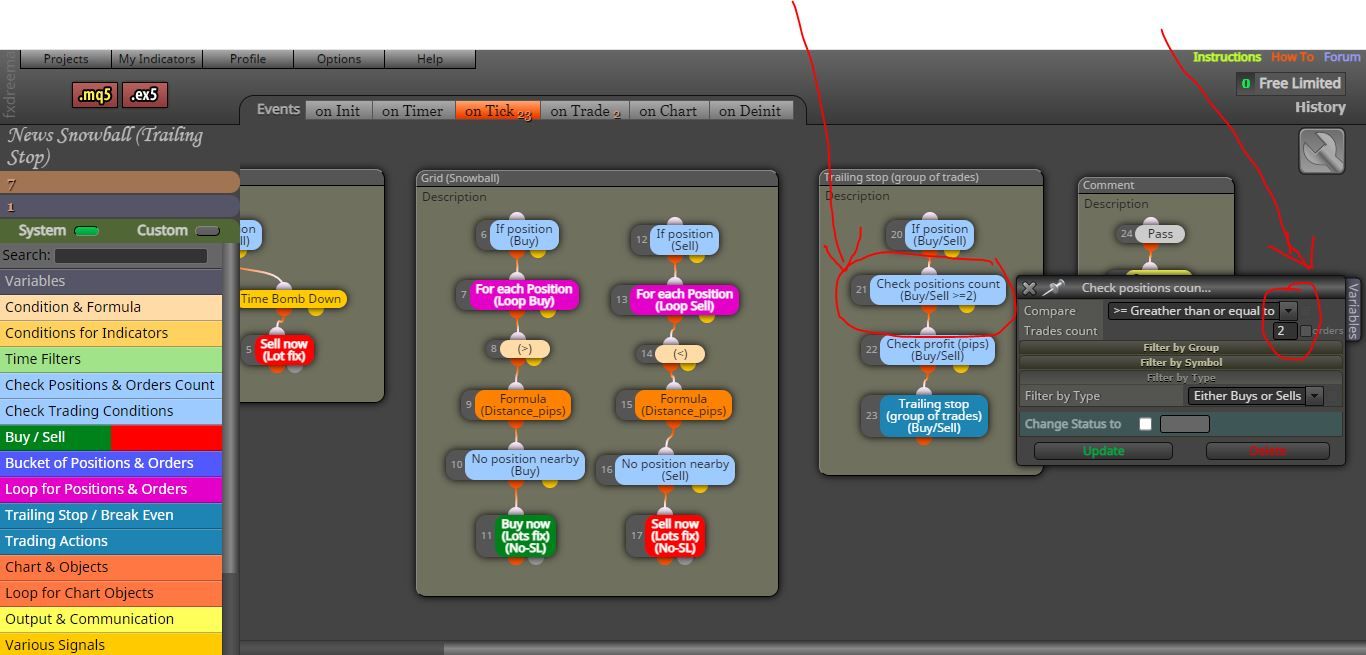Toggle the orders checkbox

click(x=1305, y=331)
